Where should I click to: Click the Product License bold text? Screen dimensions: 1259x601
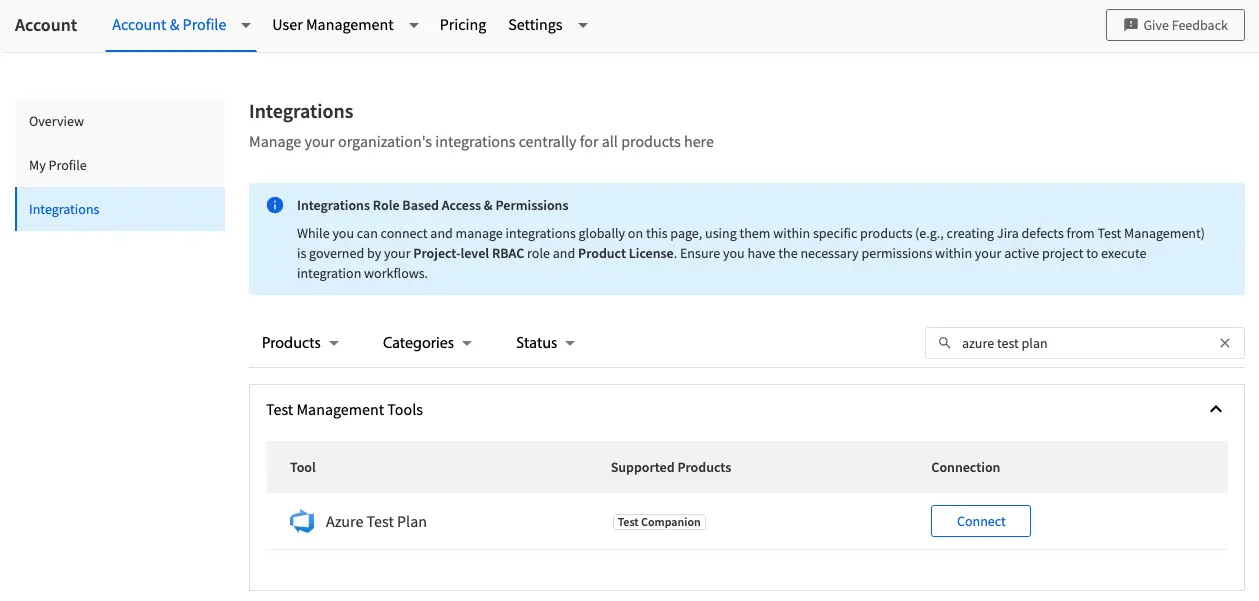625,253
